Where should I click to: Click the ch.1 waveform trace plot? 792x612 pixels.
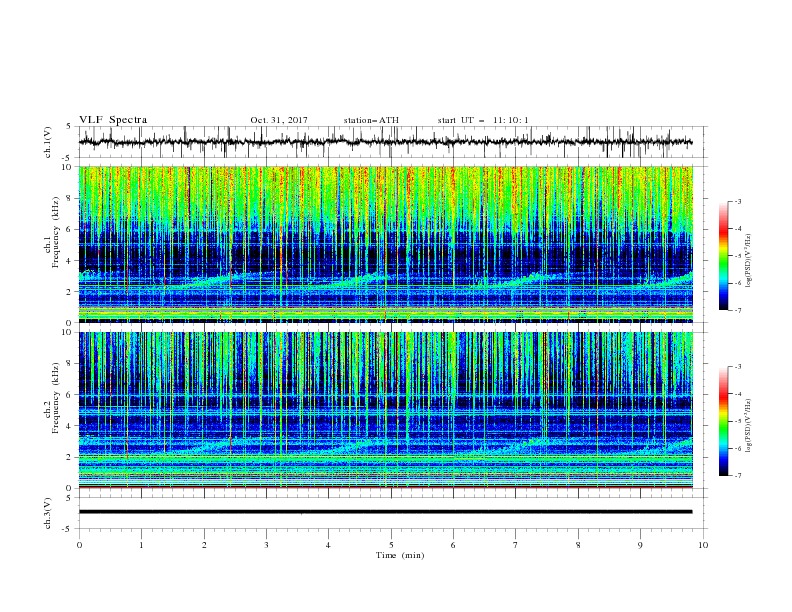tap(386, 142)
